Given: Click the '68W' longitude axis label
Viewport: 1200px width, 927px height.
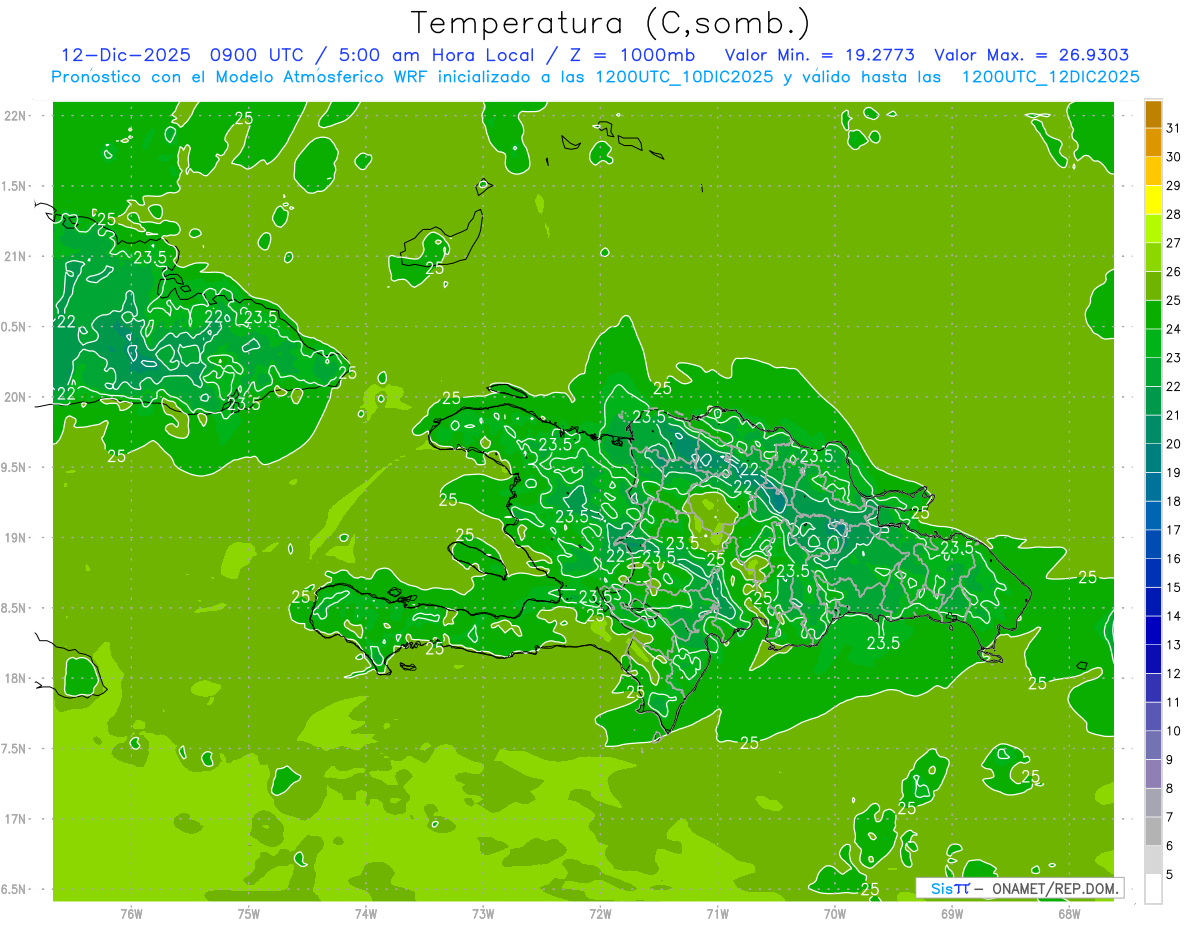Looking at the screenshot, I should [x=1068, y=913].
